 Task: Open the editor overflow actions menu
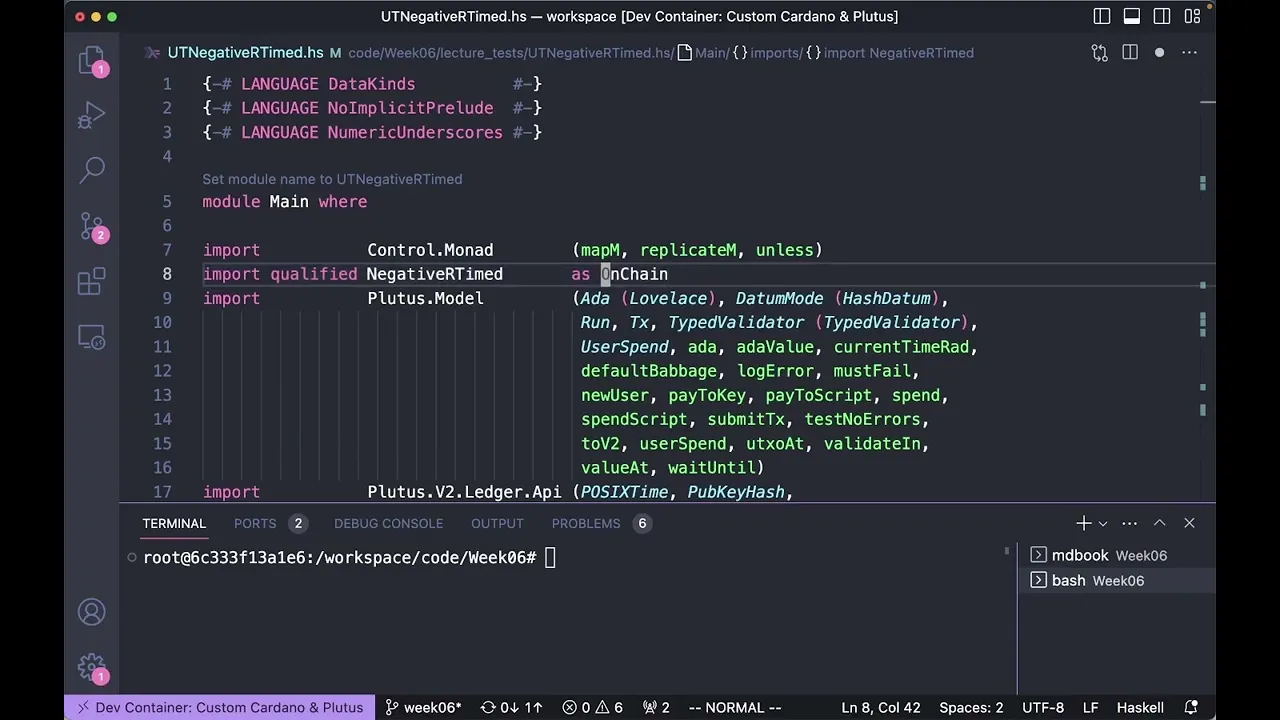1189,53
